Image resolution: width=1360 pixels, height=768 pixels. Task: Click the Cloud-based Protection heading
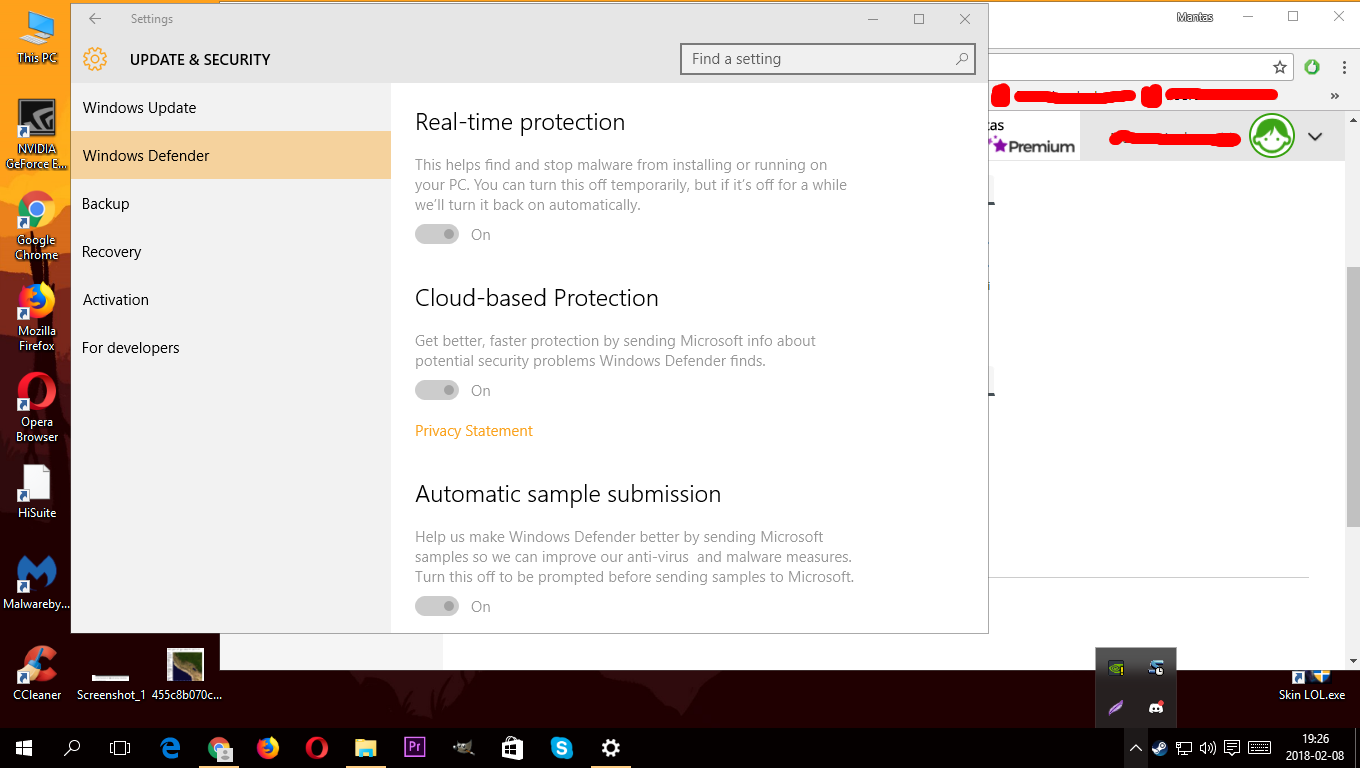tap(537, 298)
